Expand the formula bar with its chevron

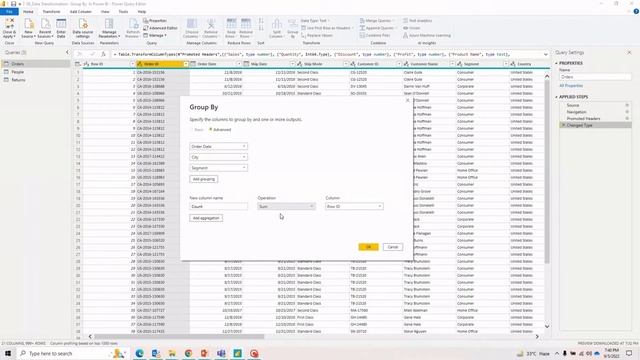(x=546, y=54)
